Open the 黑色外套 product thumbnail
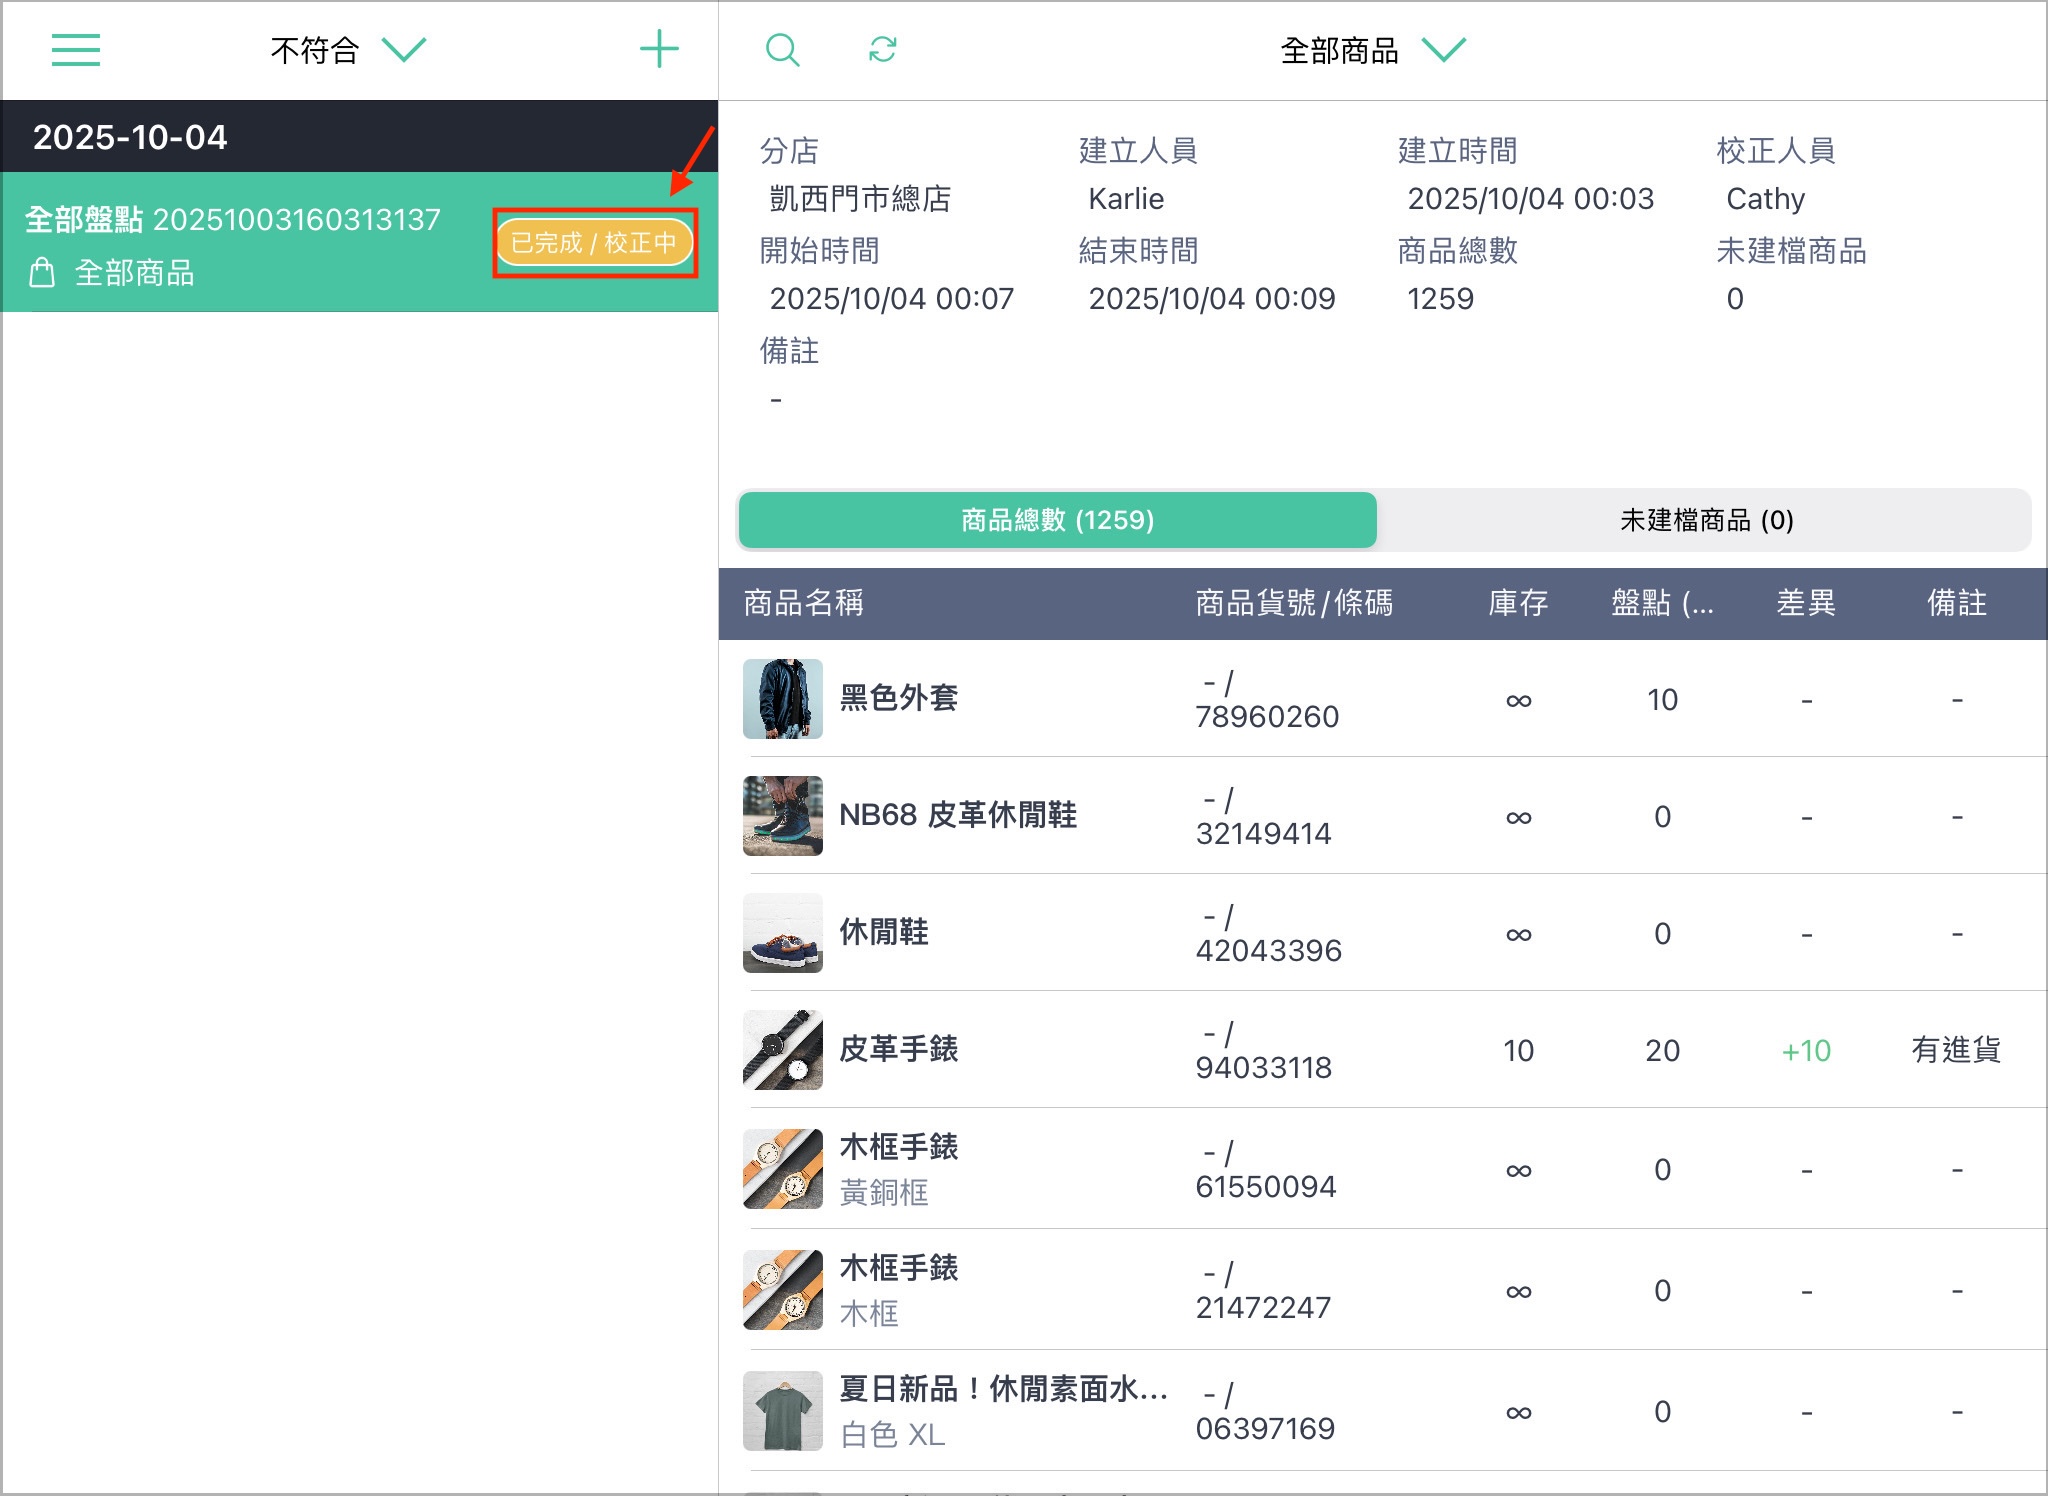2048x1496 pixels. pyautogui.click(x=783, y=699)
